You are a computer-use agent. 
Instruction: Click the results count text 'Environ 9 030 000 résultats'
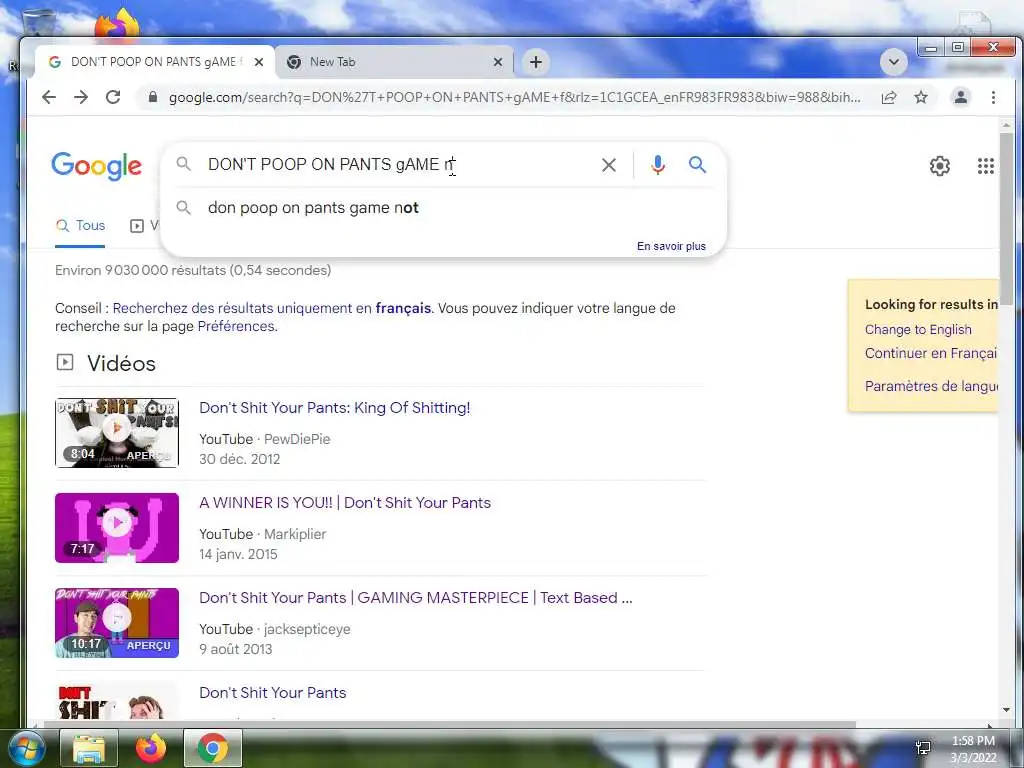click(x=193, y=270)
